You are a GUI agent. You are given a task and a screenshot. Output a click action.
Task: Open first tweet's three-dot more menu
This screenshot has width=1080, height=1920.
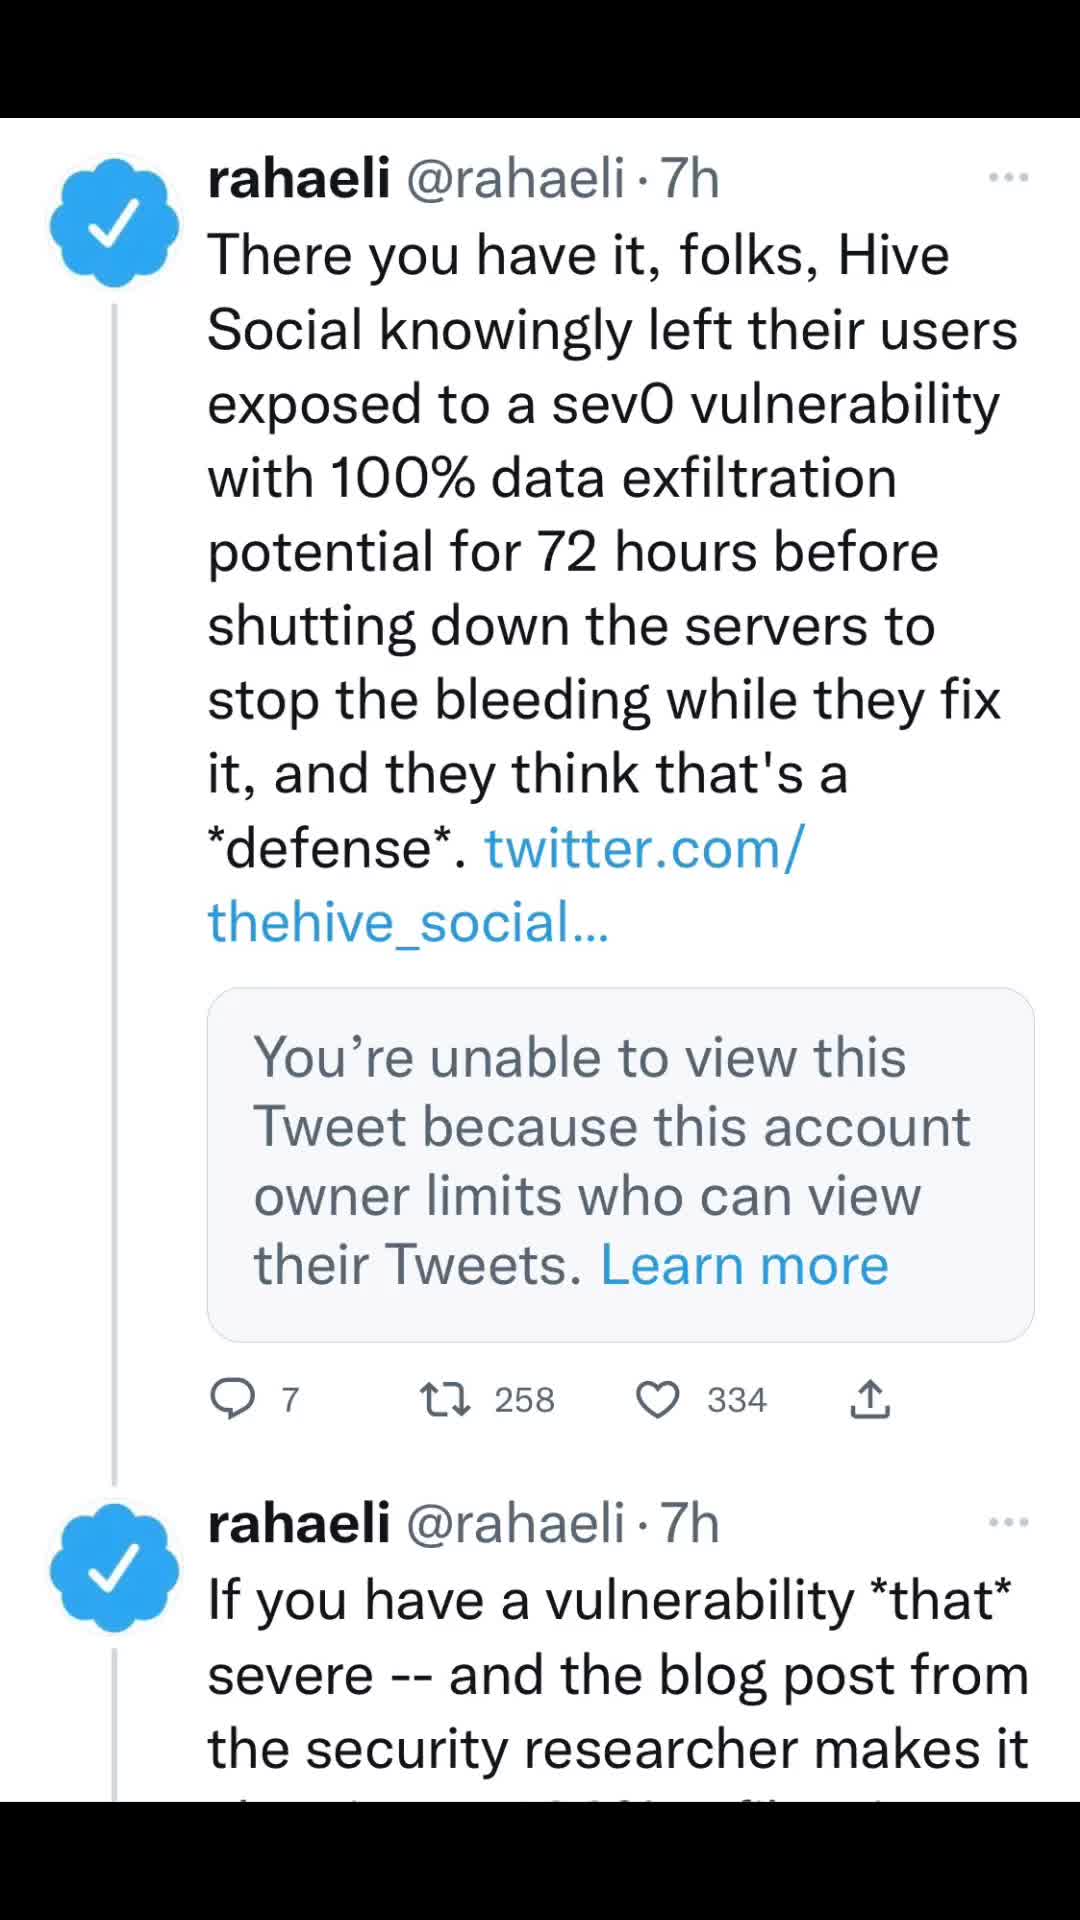click(1008, 178)
